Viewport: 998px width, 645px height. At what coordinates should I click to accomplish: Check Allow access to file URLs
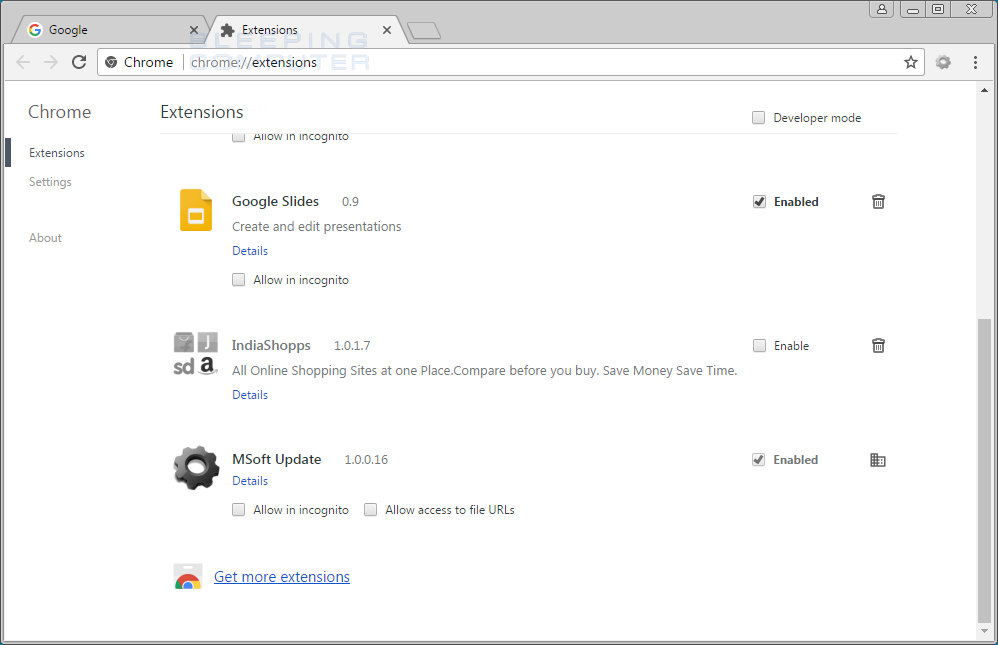[x=370, y=509]
